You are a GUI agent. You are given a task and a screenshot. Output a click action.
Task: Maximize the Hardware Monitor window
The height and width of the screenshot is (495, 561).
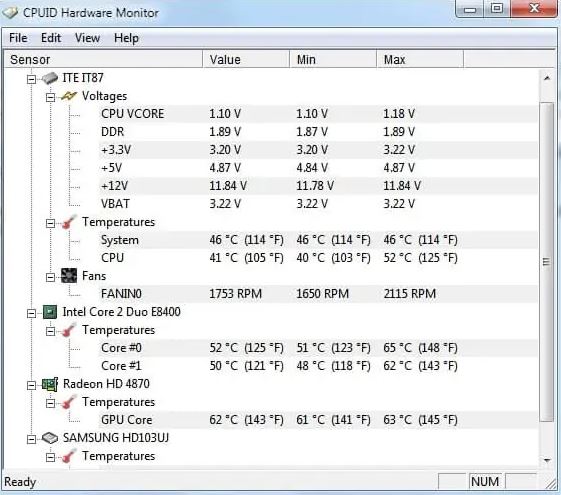(x=497, y=9)
